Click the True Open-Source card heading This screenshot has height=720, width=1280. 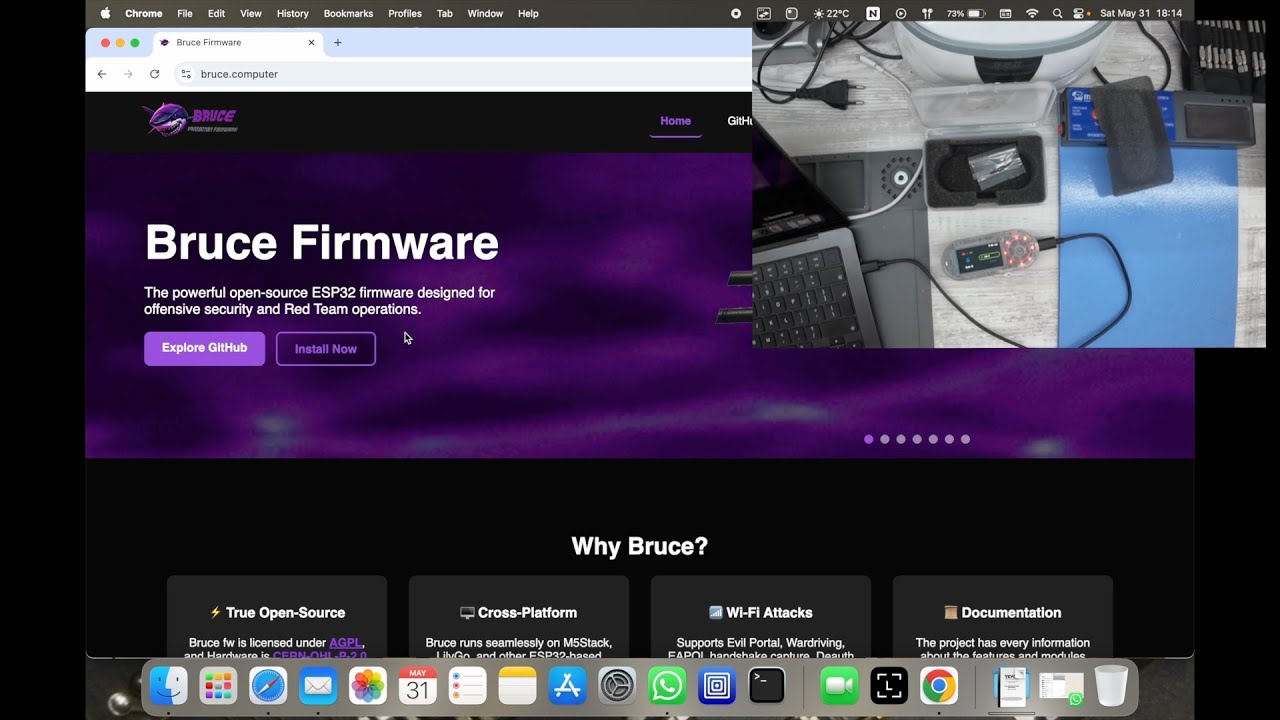(x=277, y=613)
